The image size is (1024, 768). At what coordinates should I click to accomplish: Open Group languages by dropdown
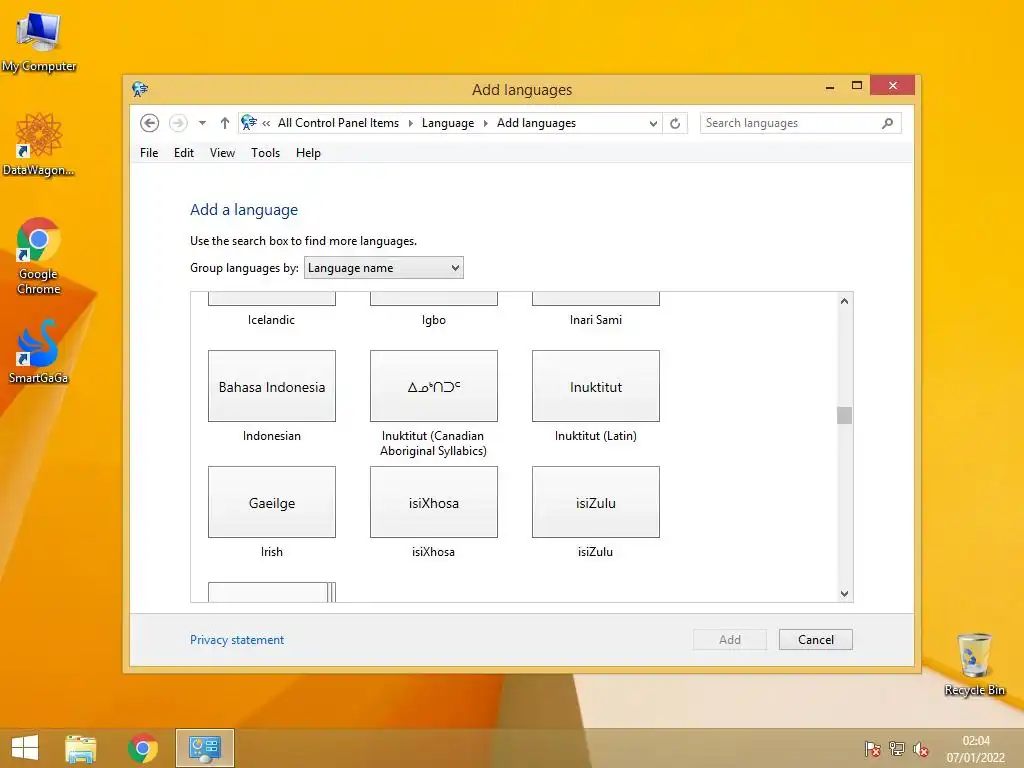(384, 268)
